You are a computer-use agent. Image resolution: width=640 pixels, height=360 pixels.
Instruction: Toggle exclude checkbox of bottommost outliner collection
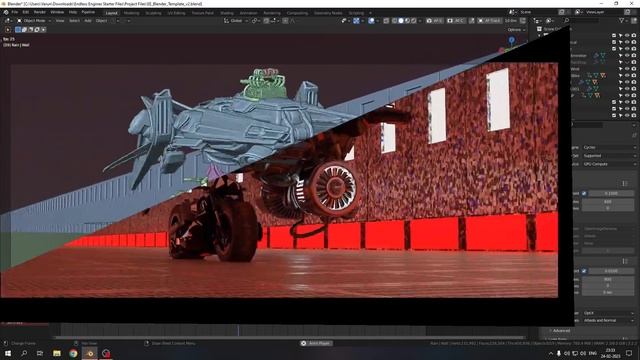614,115
